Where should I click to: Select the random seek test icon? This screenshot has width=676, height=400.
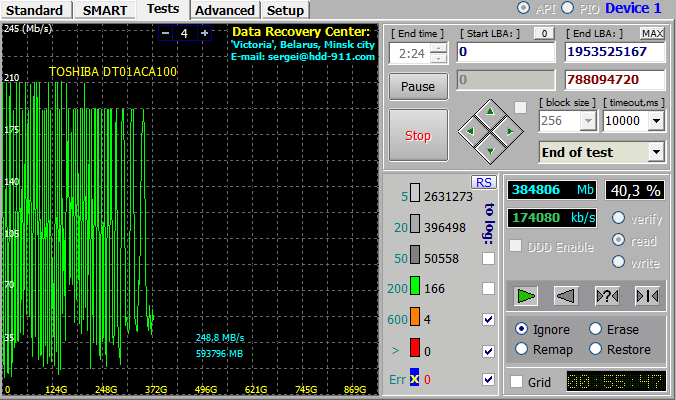(607, 296)
